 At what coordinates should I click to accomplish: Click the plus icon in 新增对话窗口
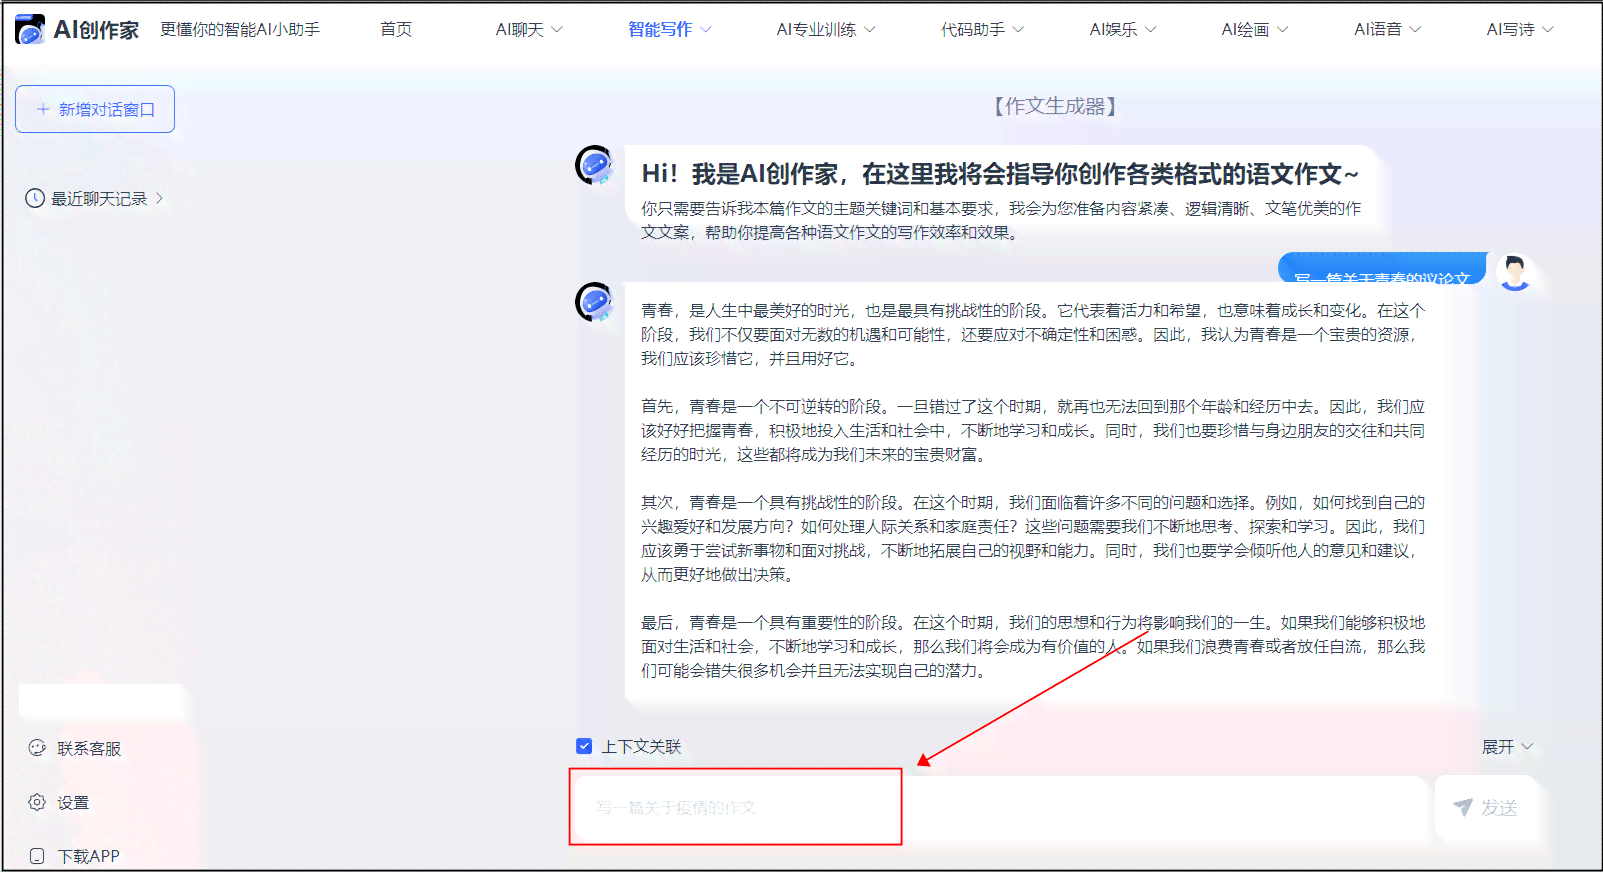(x=43, y=109)
